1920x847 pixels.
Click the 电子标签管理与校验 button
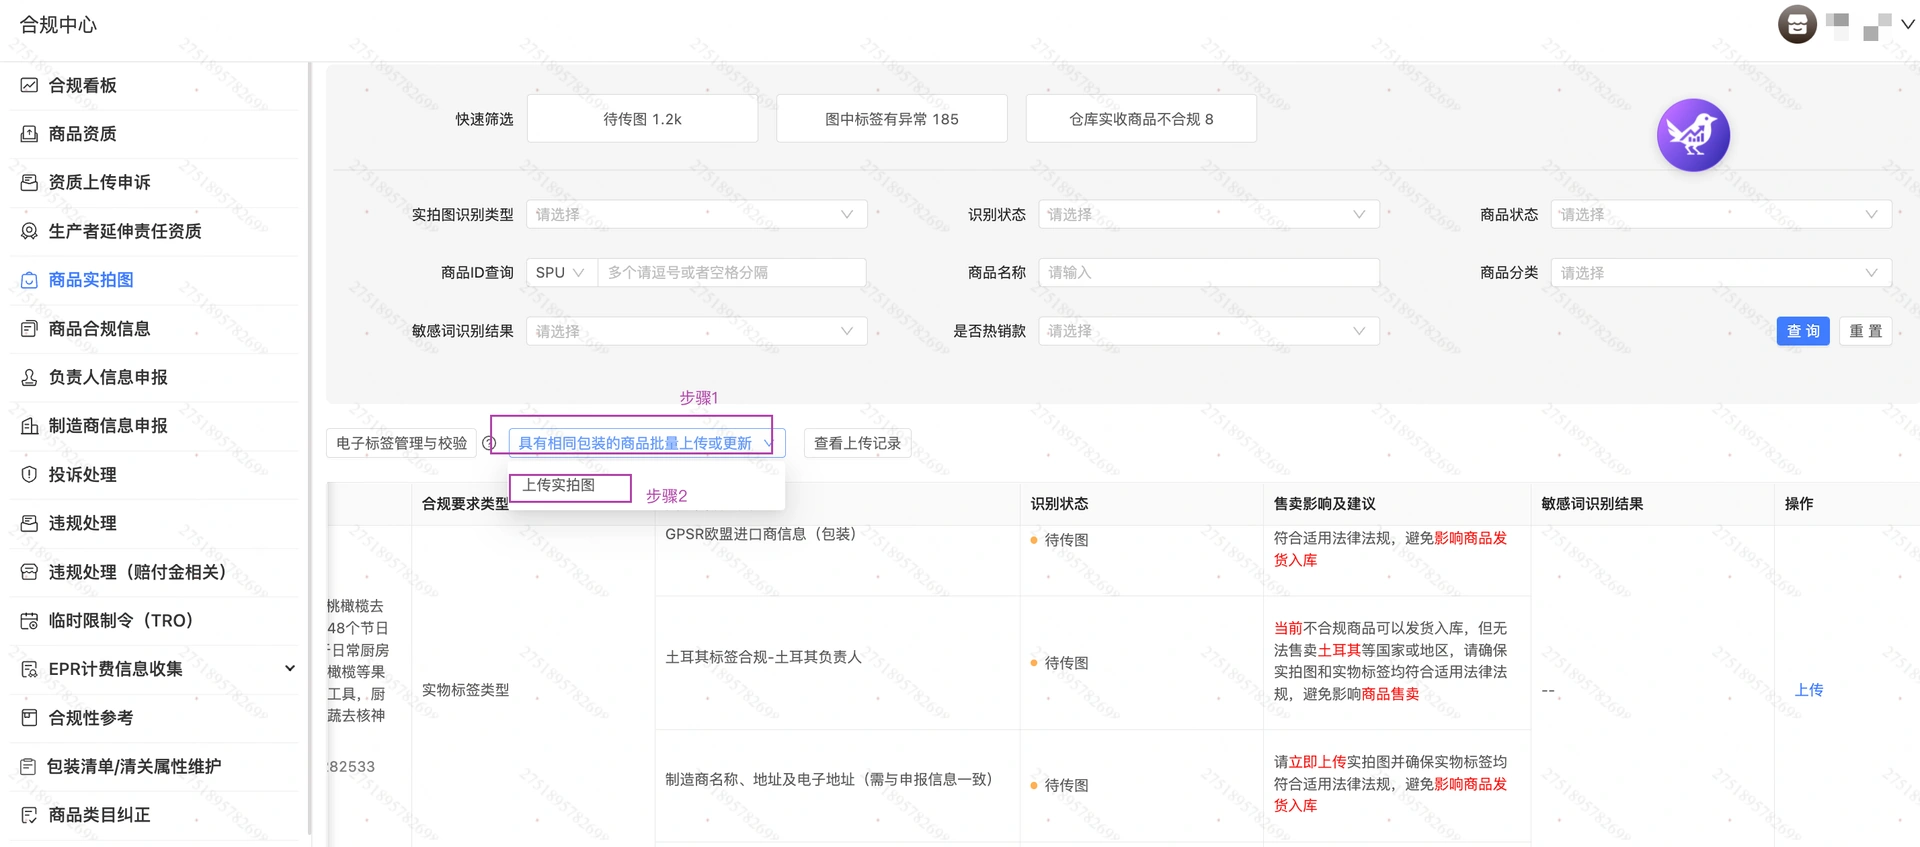[x=401, y=443]
